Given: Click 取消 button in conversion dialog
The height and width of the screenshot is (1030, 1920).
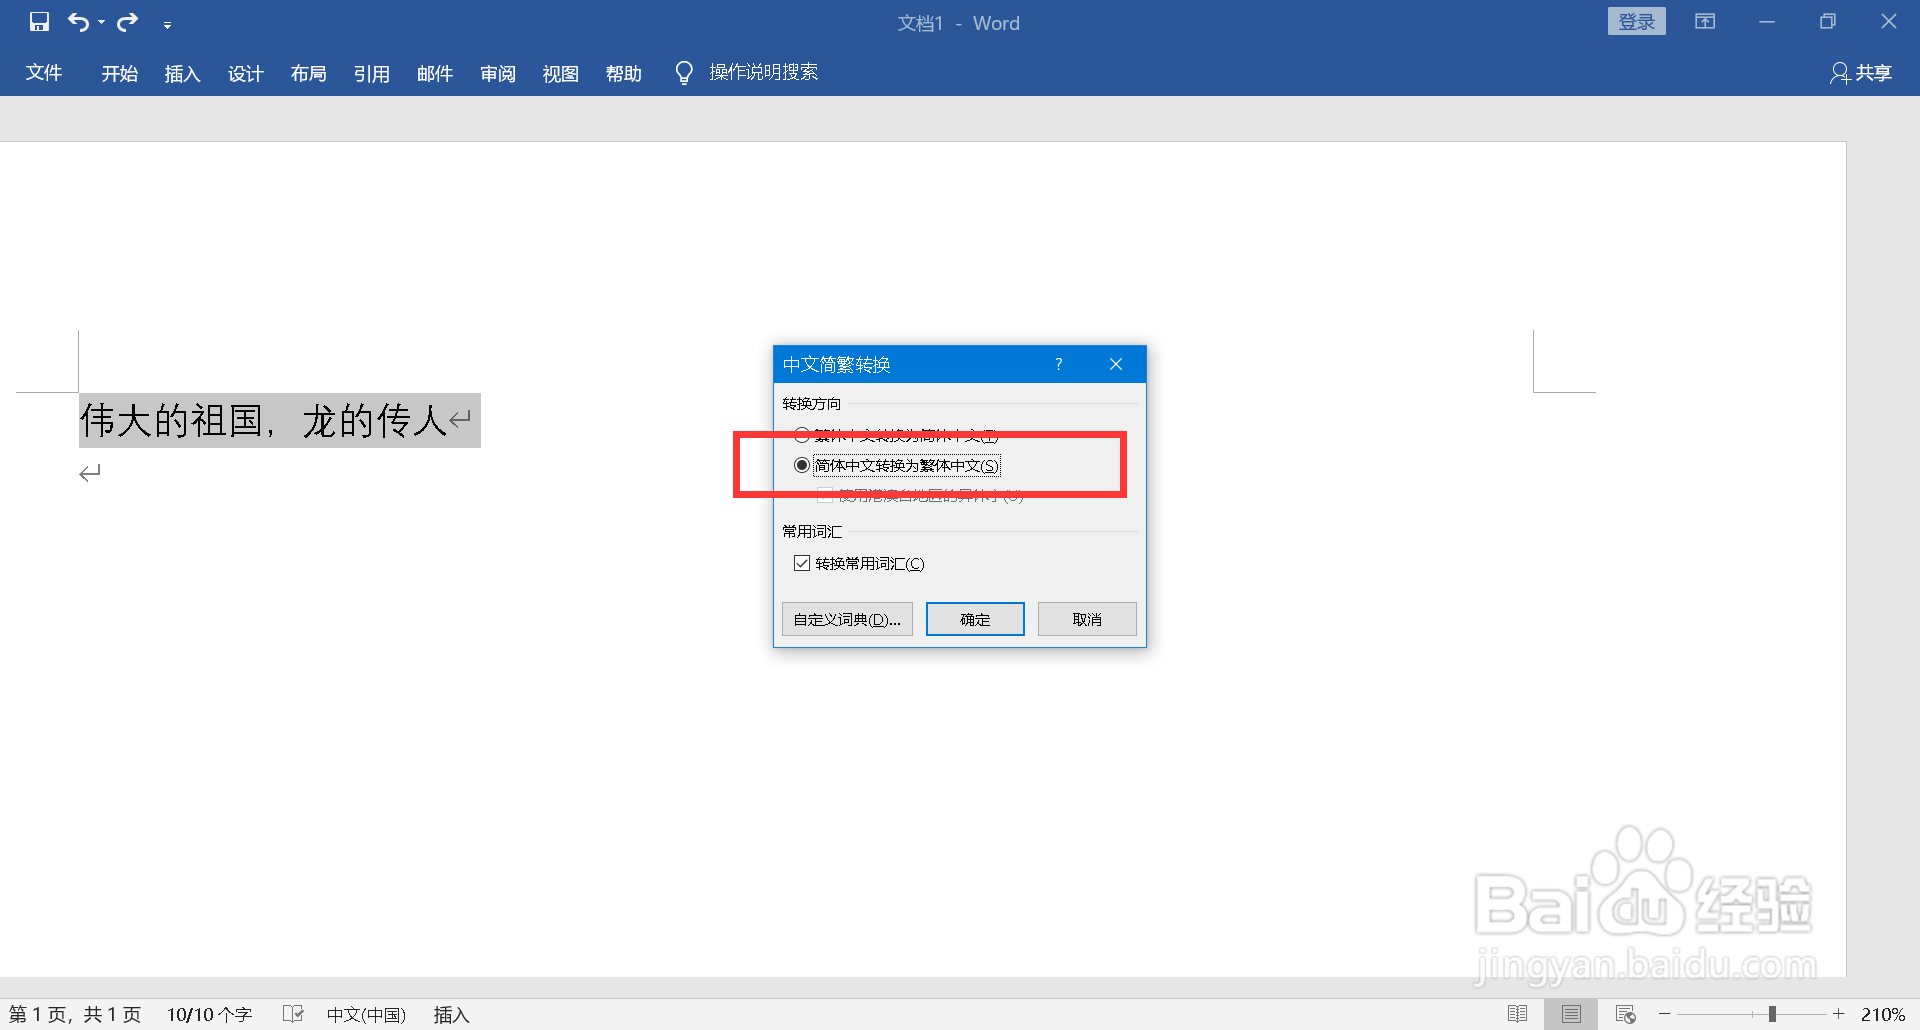Looking at the screenshot, I should [1087, 619].
